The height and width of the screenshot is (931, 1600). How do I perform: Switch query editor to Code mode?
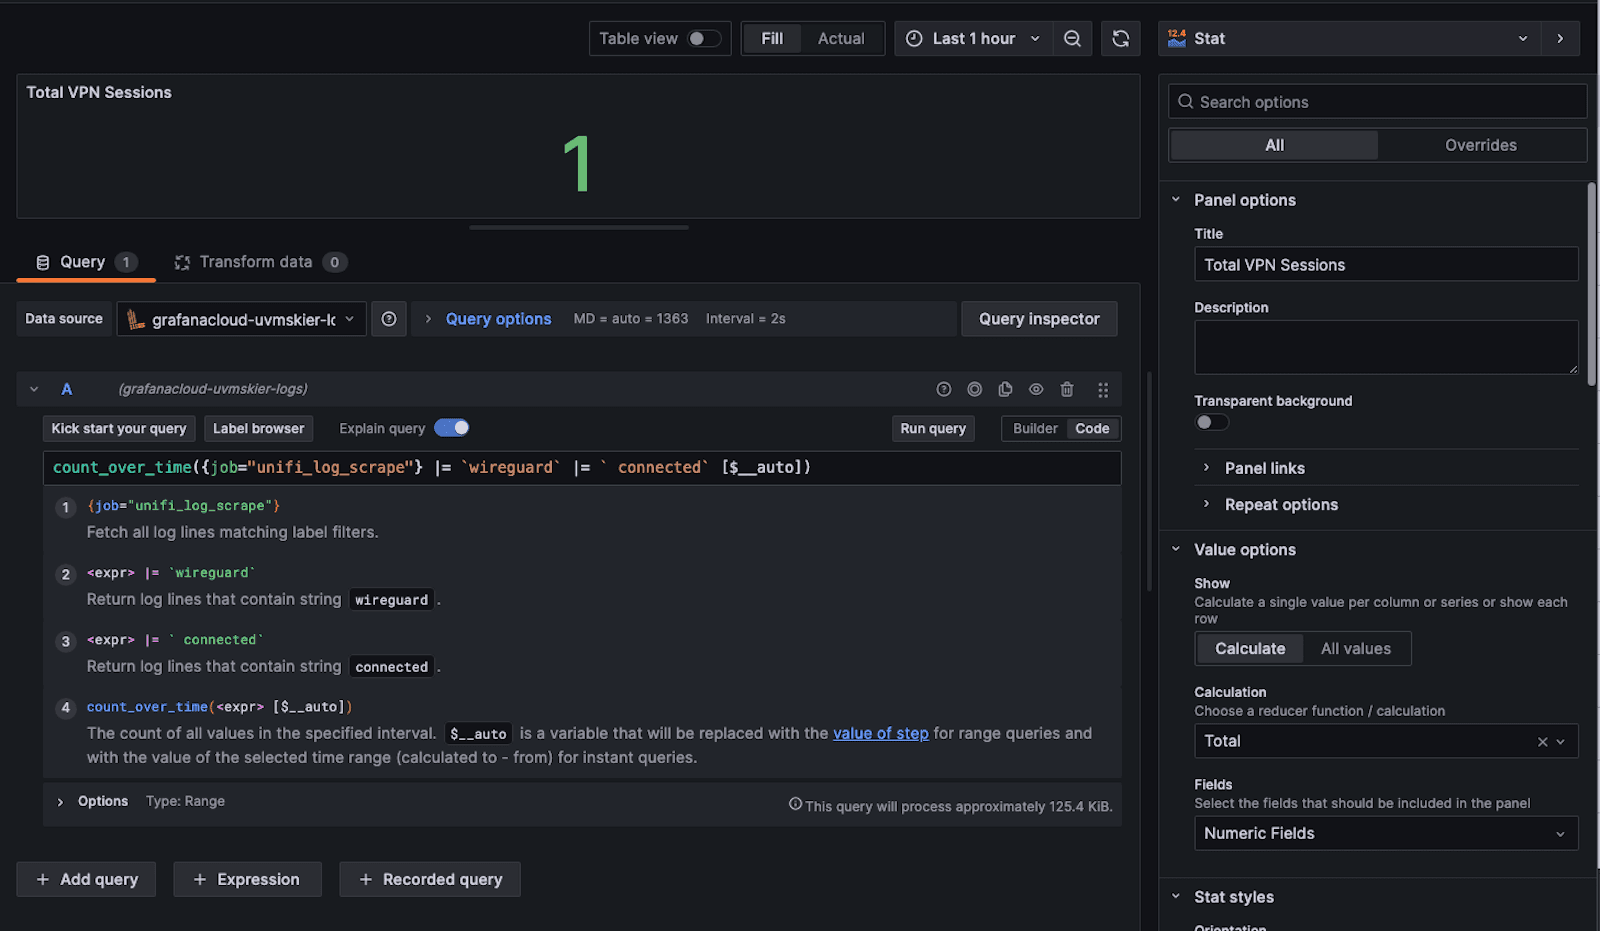tap(1092, 428)
